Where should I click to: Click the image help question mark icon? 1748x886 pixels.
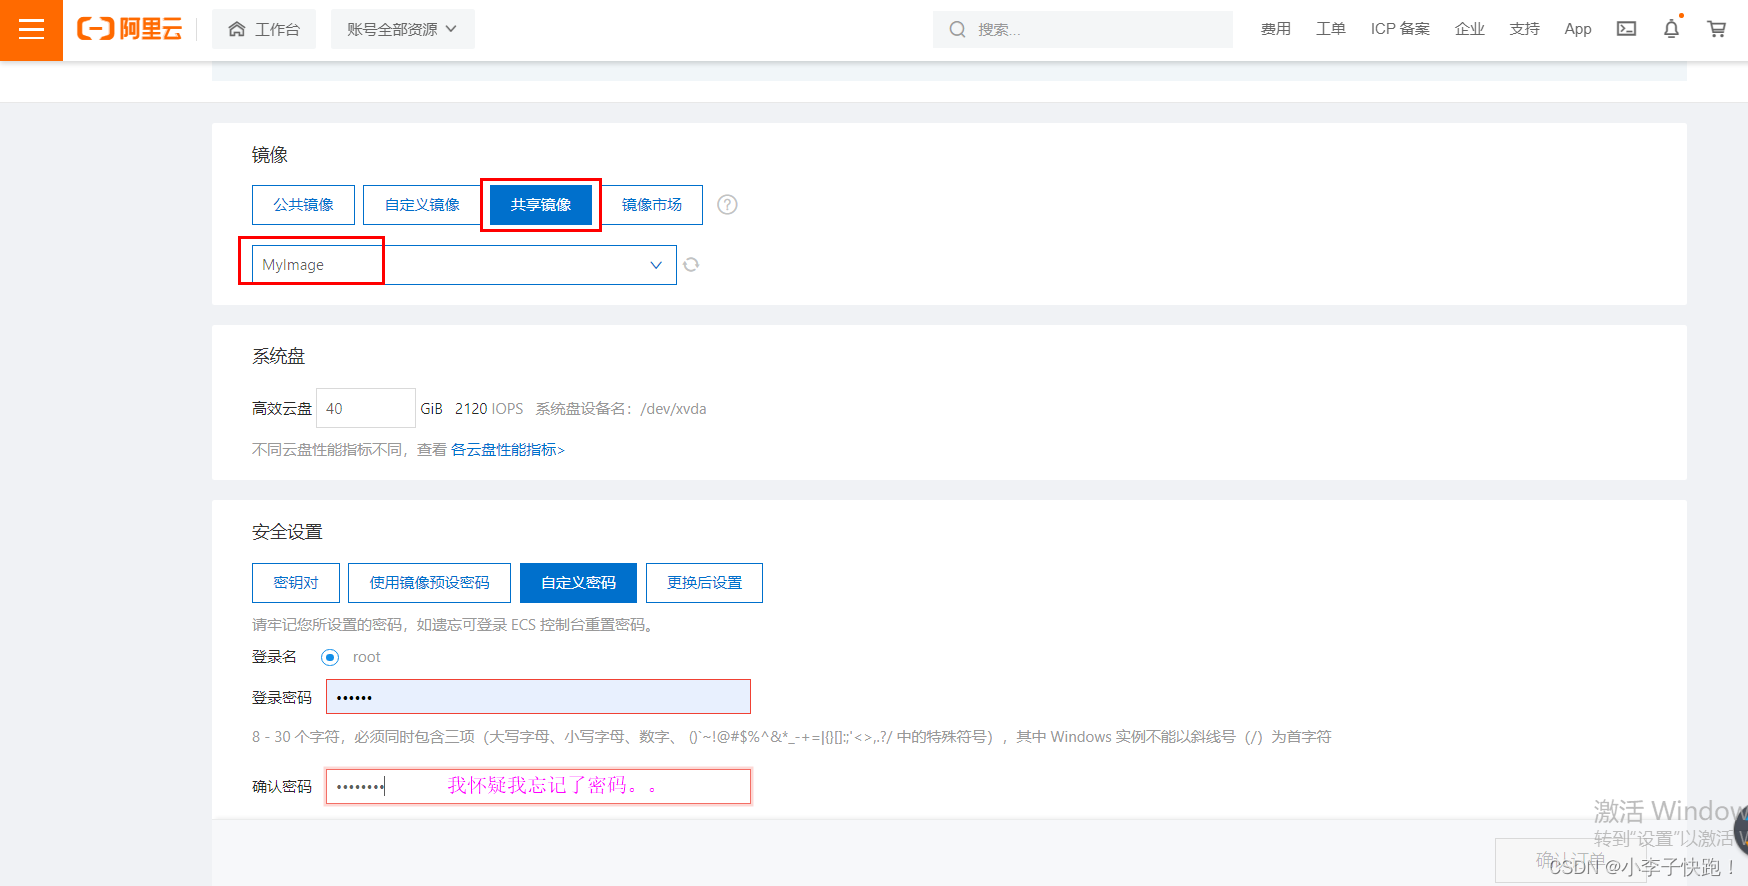pyautogui.click(x=728, y=205)
